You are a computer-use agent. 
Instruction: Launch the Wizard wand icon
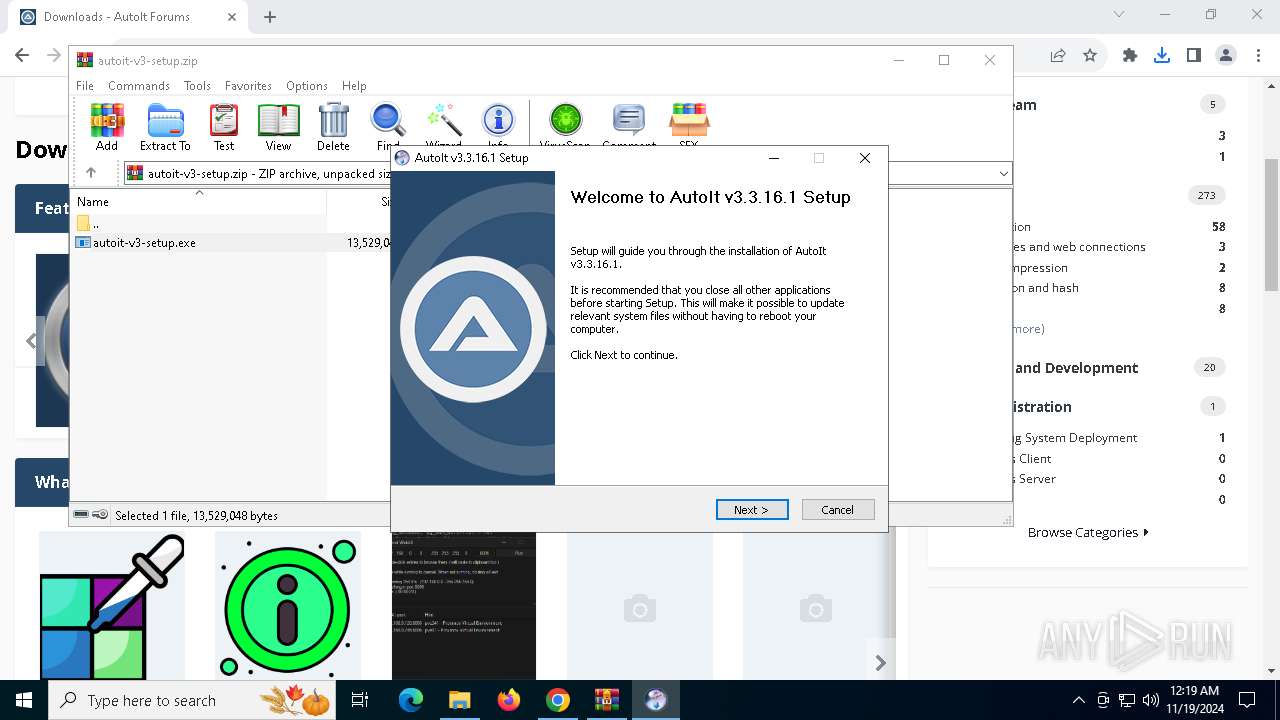(x=443, y=125)
